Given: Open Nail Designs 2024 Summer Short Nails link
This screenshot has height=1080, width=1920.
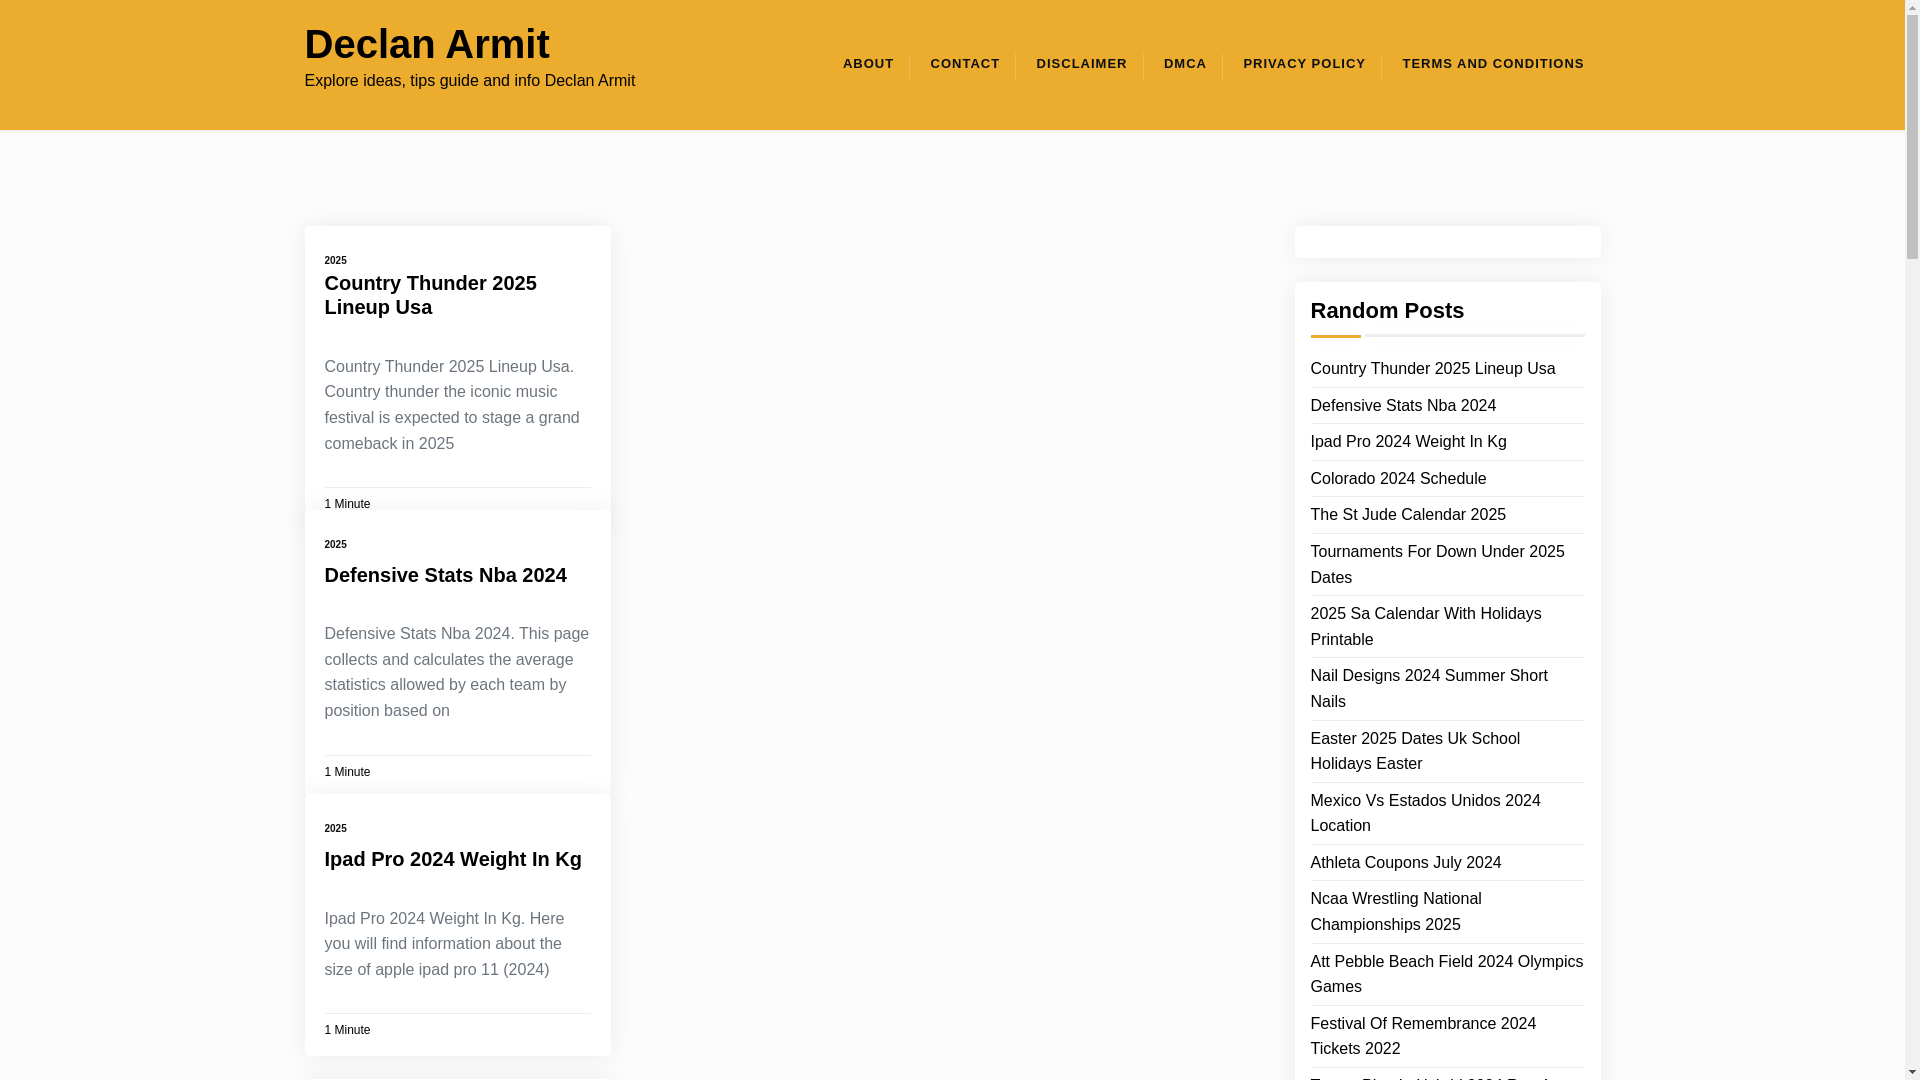Looking at the screenshot, I should [1428, 688].
